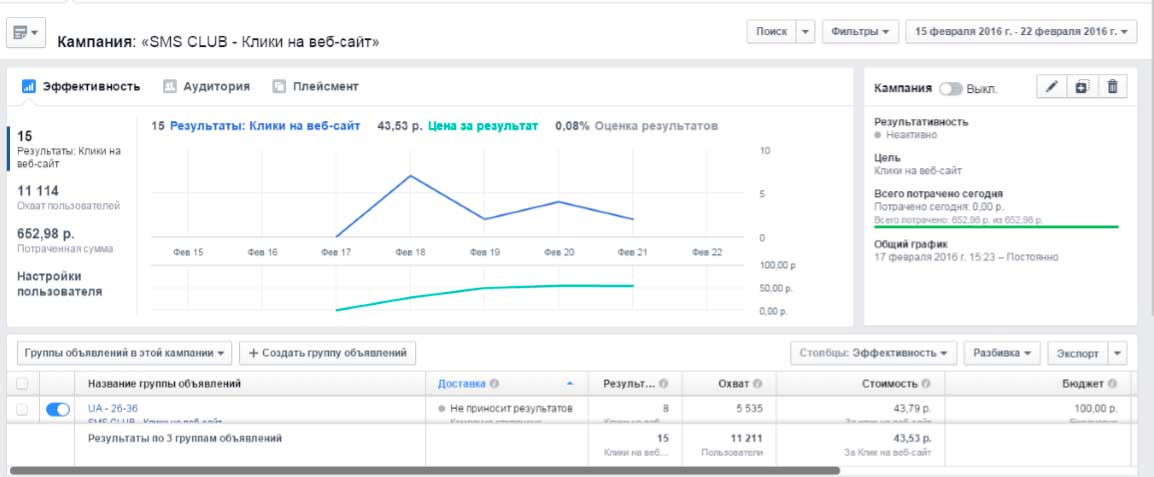Click info icon next to Охват
This screenshot has width=1154, height=477.
coord(758,384)
